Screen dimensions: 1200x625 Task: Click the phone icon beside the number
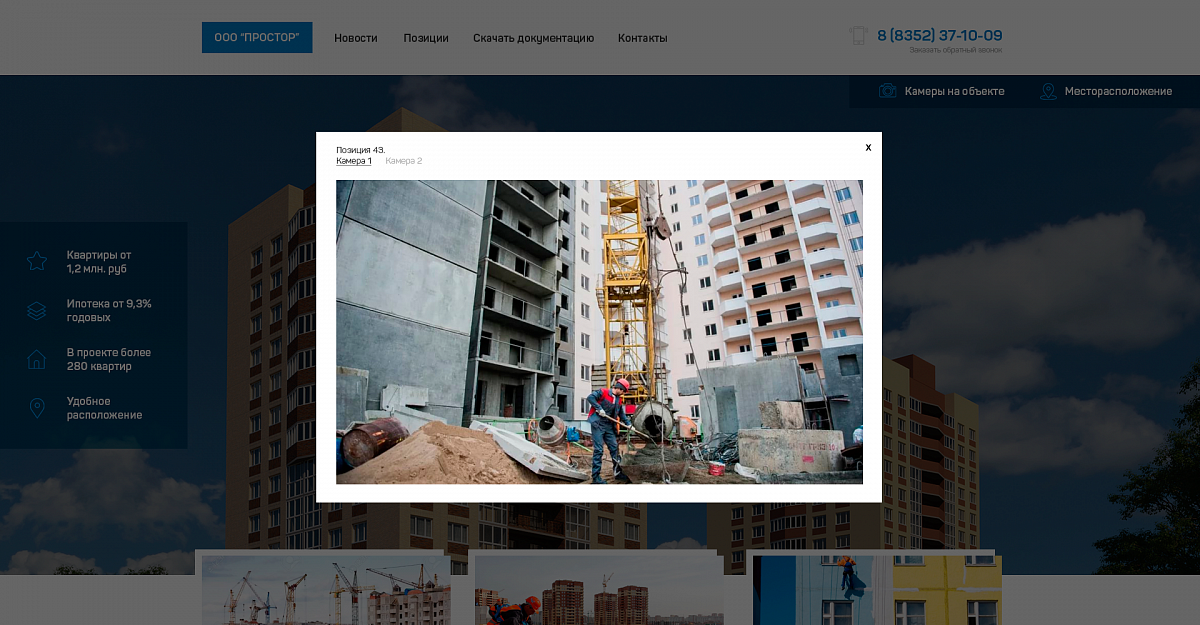tap(858, 36)
